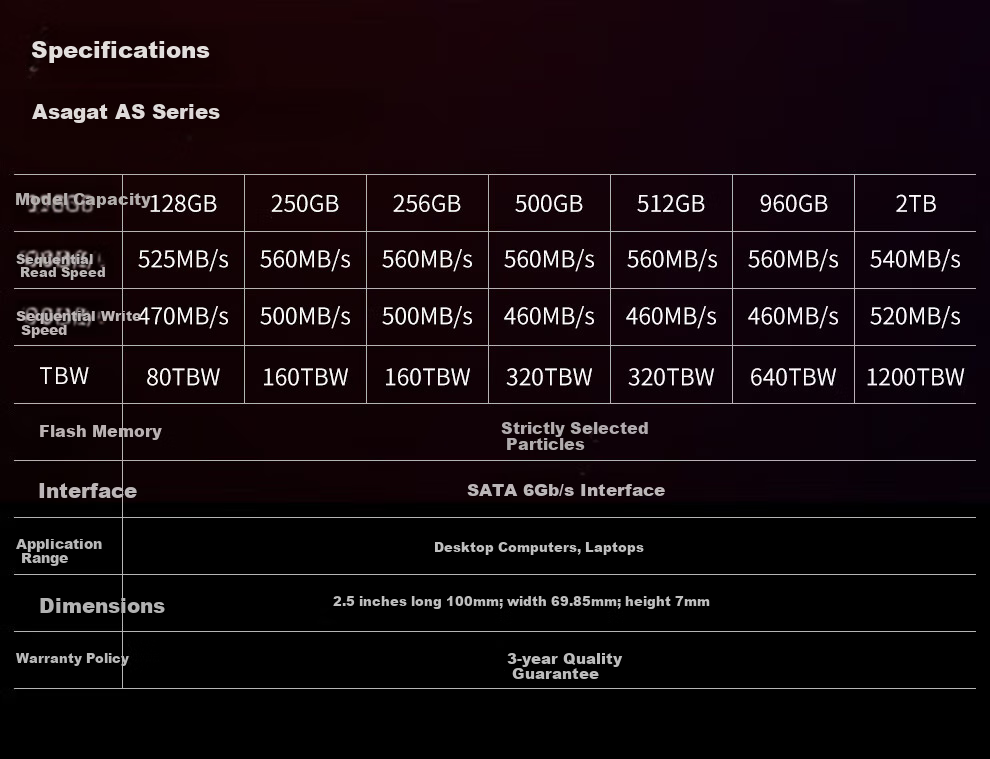Select the 250GB capacity cell
This screenshot has height=759, width=990.
pyautogui.click(x=305, y=203)
